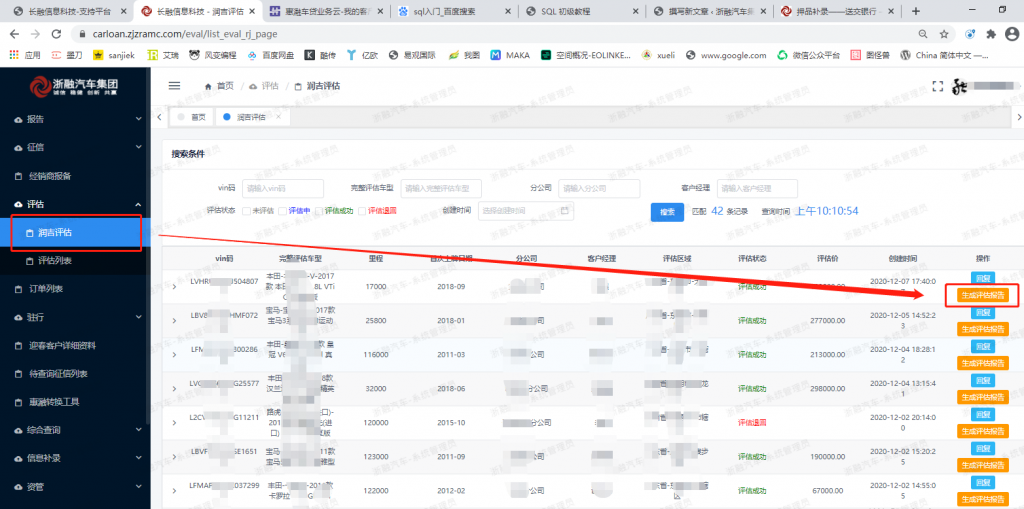Click the vin码 input field

[x=283, y=188]
